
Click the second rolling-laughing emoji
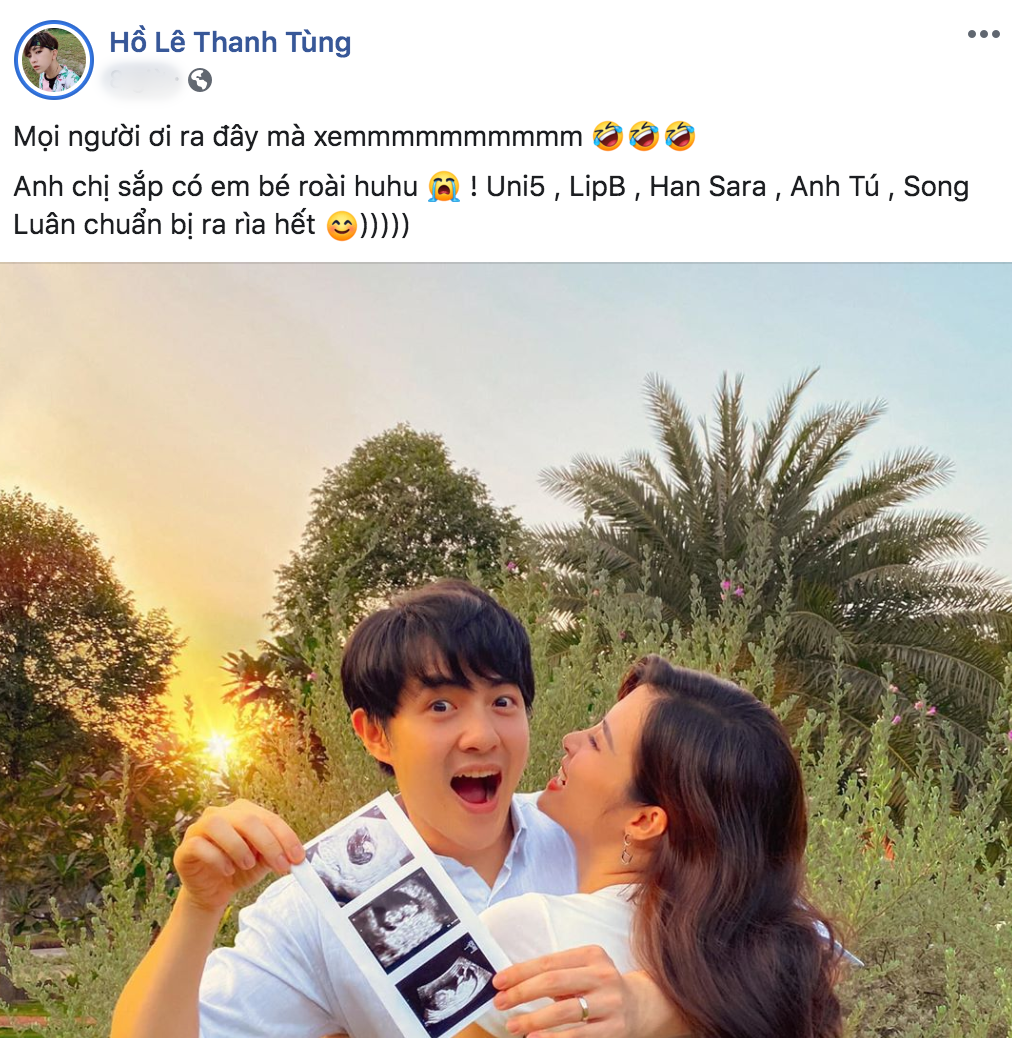point(643,136)
